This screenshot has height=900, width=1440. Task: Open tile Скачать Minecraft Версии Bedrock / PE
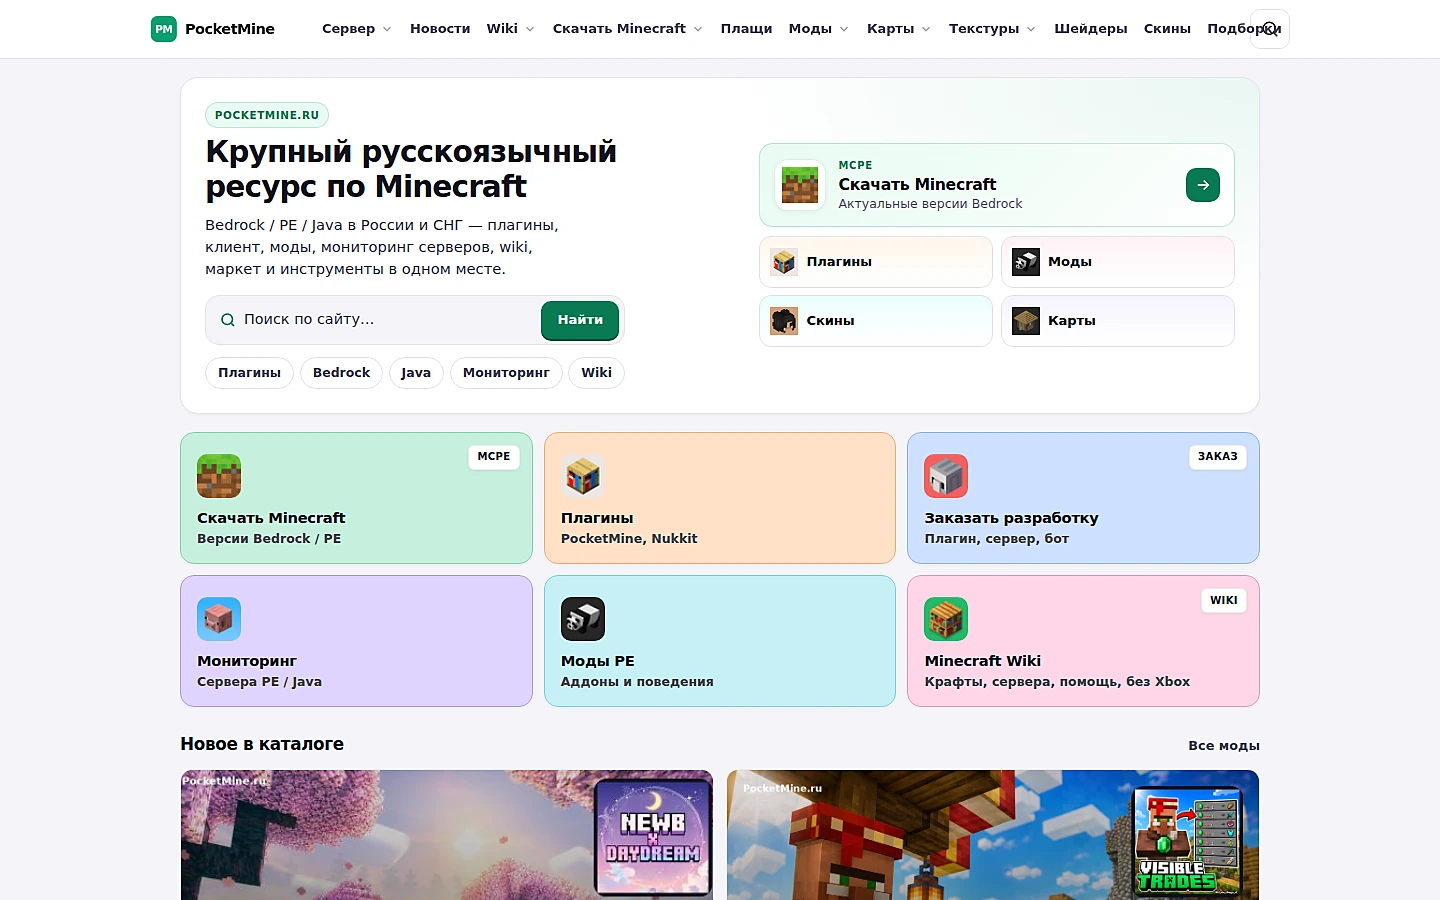[x=356, y=498]
